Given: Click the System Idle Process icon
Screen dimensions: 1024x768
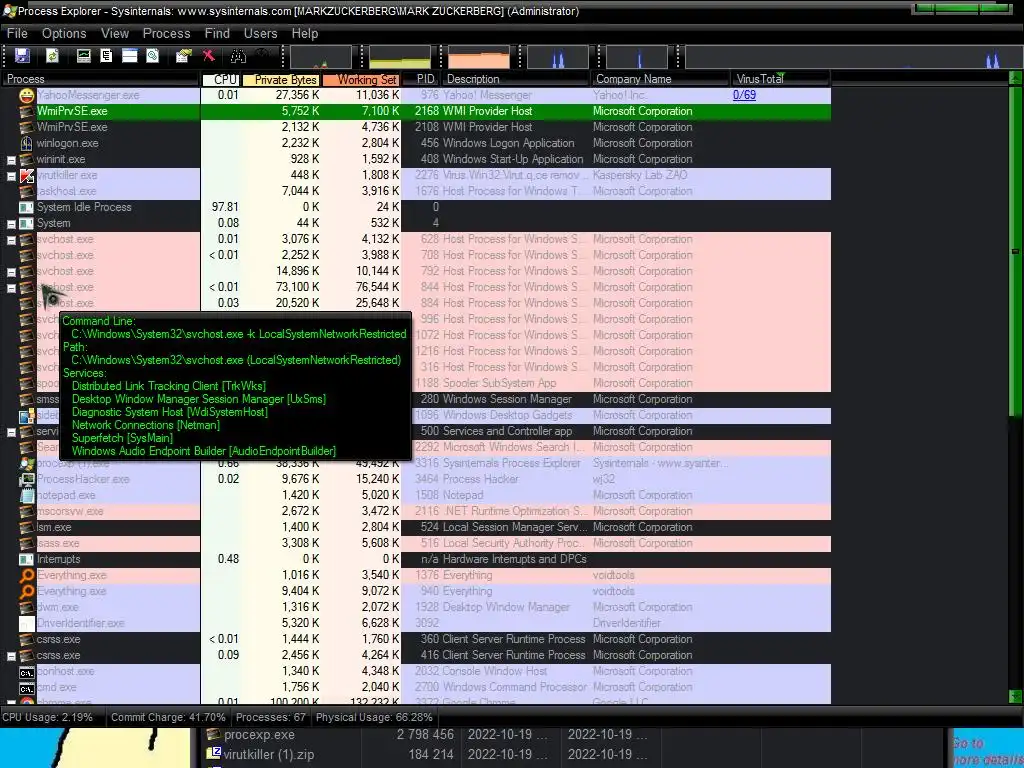Looking at the screenshot, I should pos(27,207).
